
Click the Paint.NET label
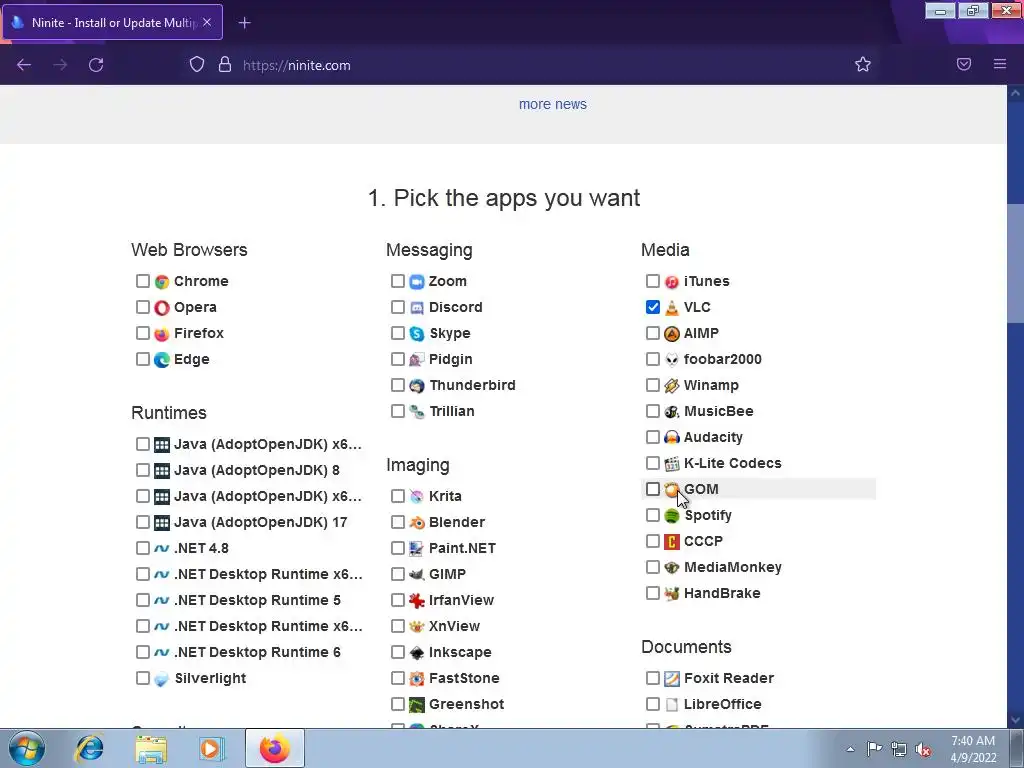click(462, 548)
